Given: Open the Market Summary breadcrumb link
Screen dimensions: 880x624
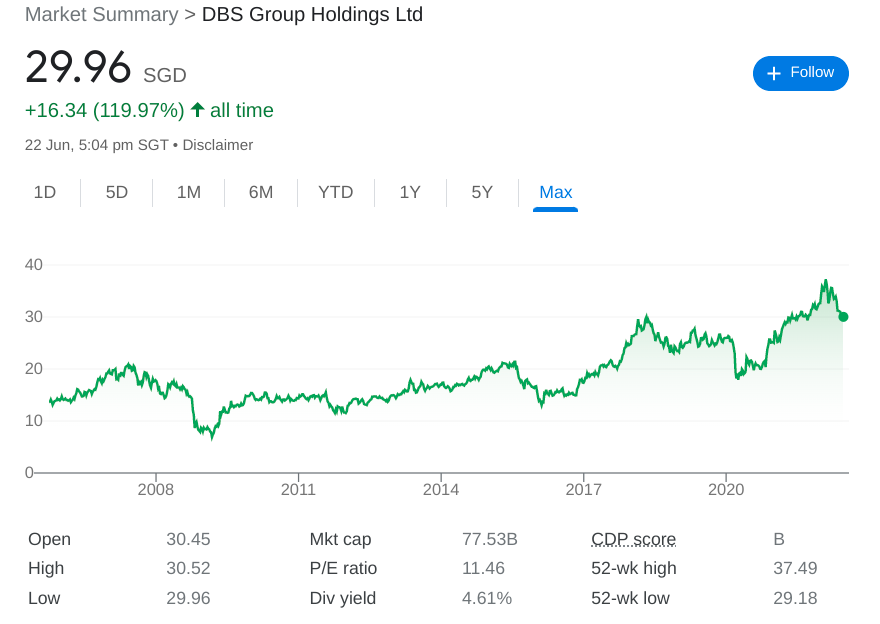Looking at the screenshot, I should click(102, 15).
